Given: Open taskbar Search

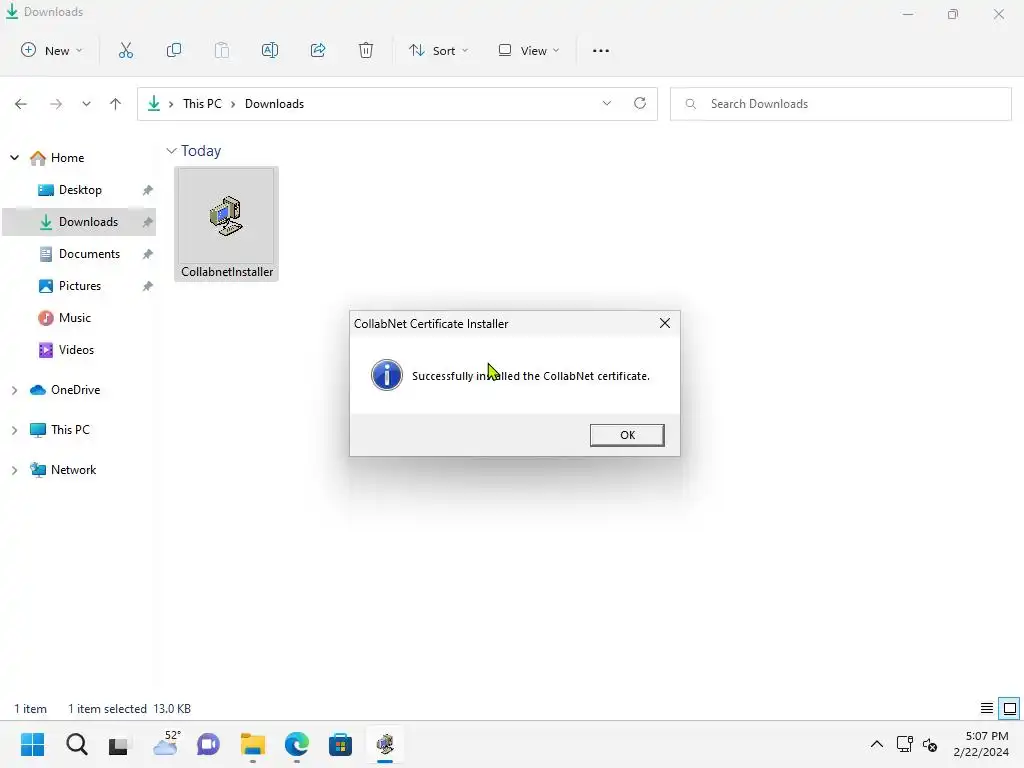Looking at the screenshot, I should (x=76, y=744).
